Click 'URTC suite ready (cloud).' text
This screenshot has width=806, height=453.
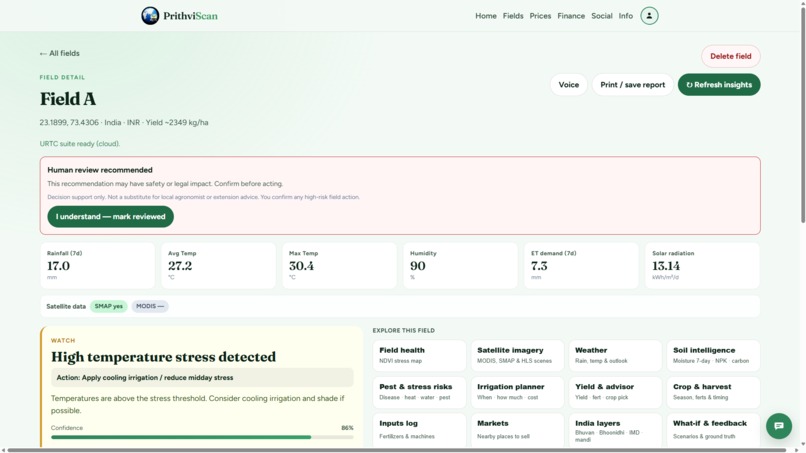pyautogui.click(x=80, y=144)
